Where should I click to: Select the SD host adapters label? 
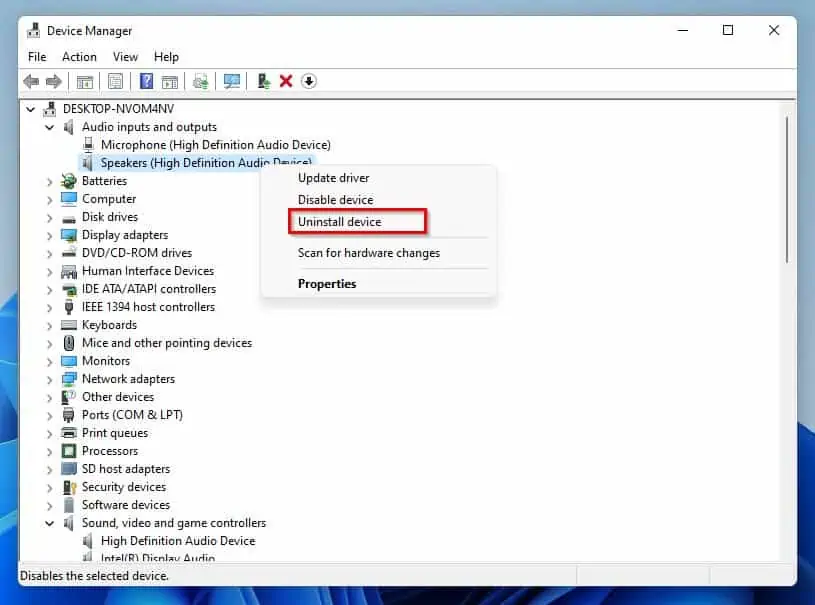coord(126,469)
